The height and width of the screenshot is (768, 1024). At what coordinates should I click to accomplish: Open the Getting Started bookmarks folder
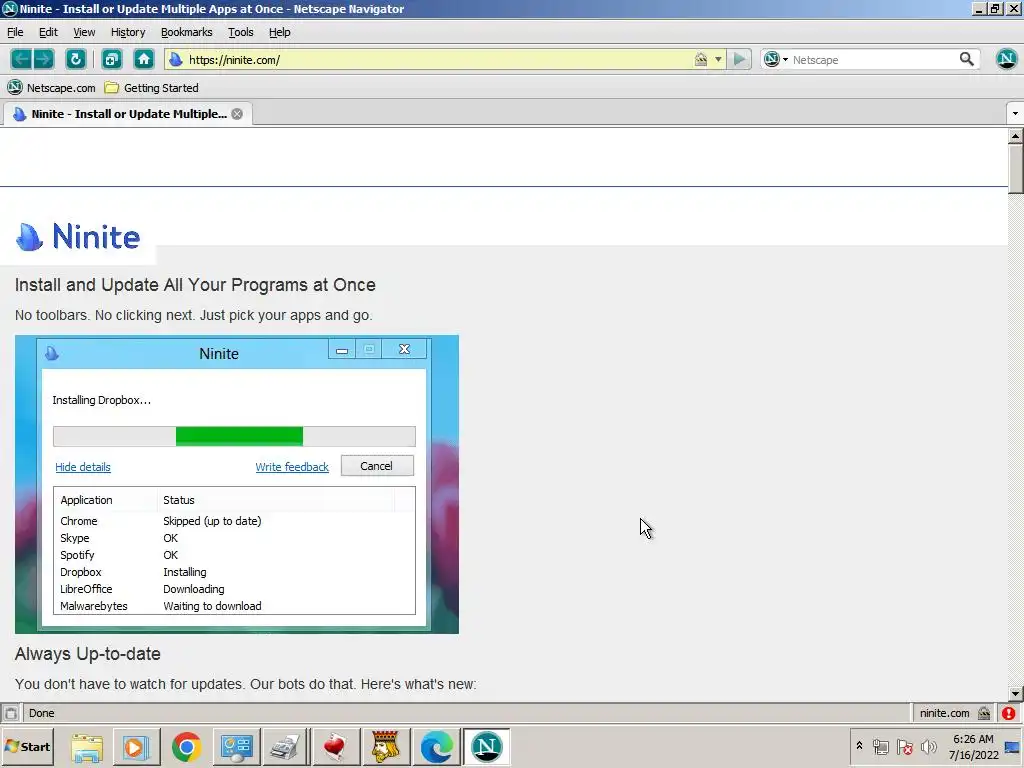tap(152, 88)
